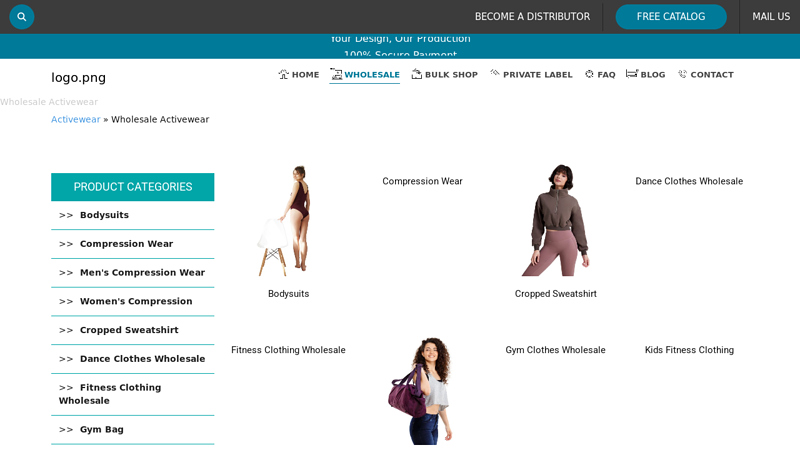800x450 pixels.
Task: Click the Cropped Sweatshirt model thumbnail
Action: click(x=556, y=220)
